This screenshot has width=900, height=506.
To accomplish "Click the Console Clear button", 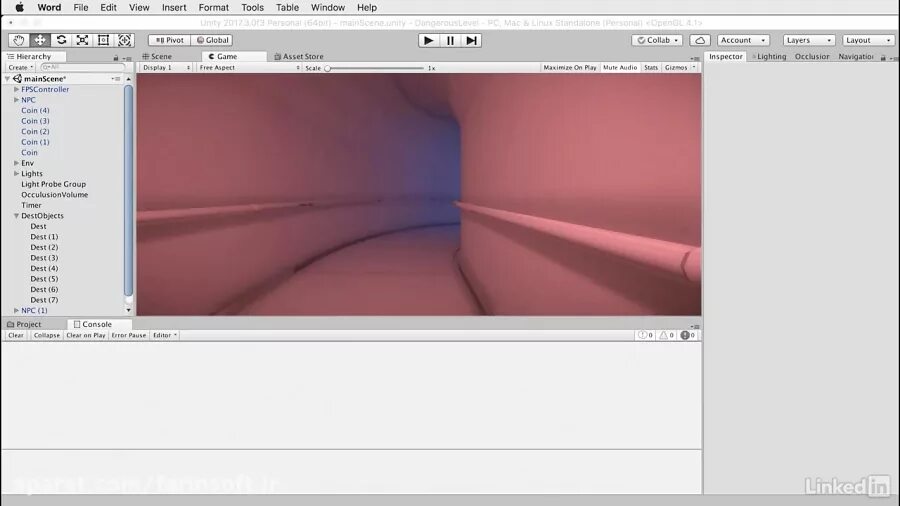I will pyautogui.click(x=16, y=335).
